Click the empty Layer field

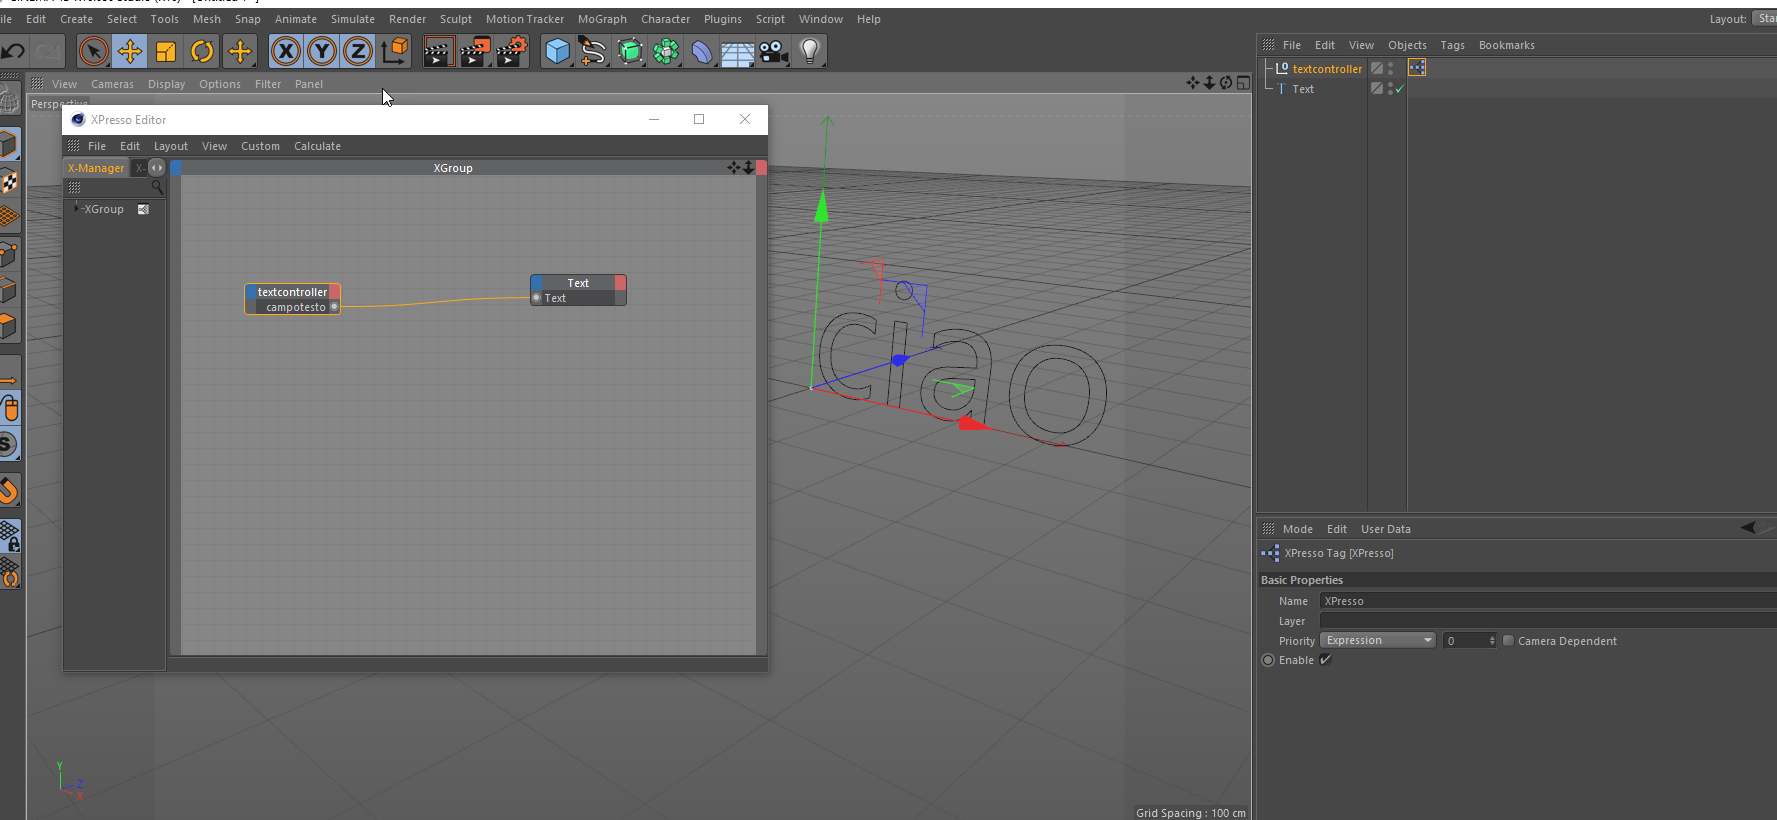click(x=1548, y=621)
